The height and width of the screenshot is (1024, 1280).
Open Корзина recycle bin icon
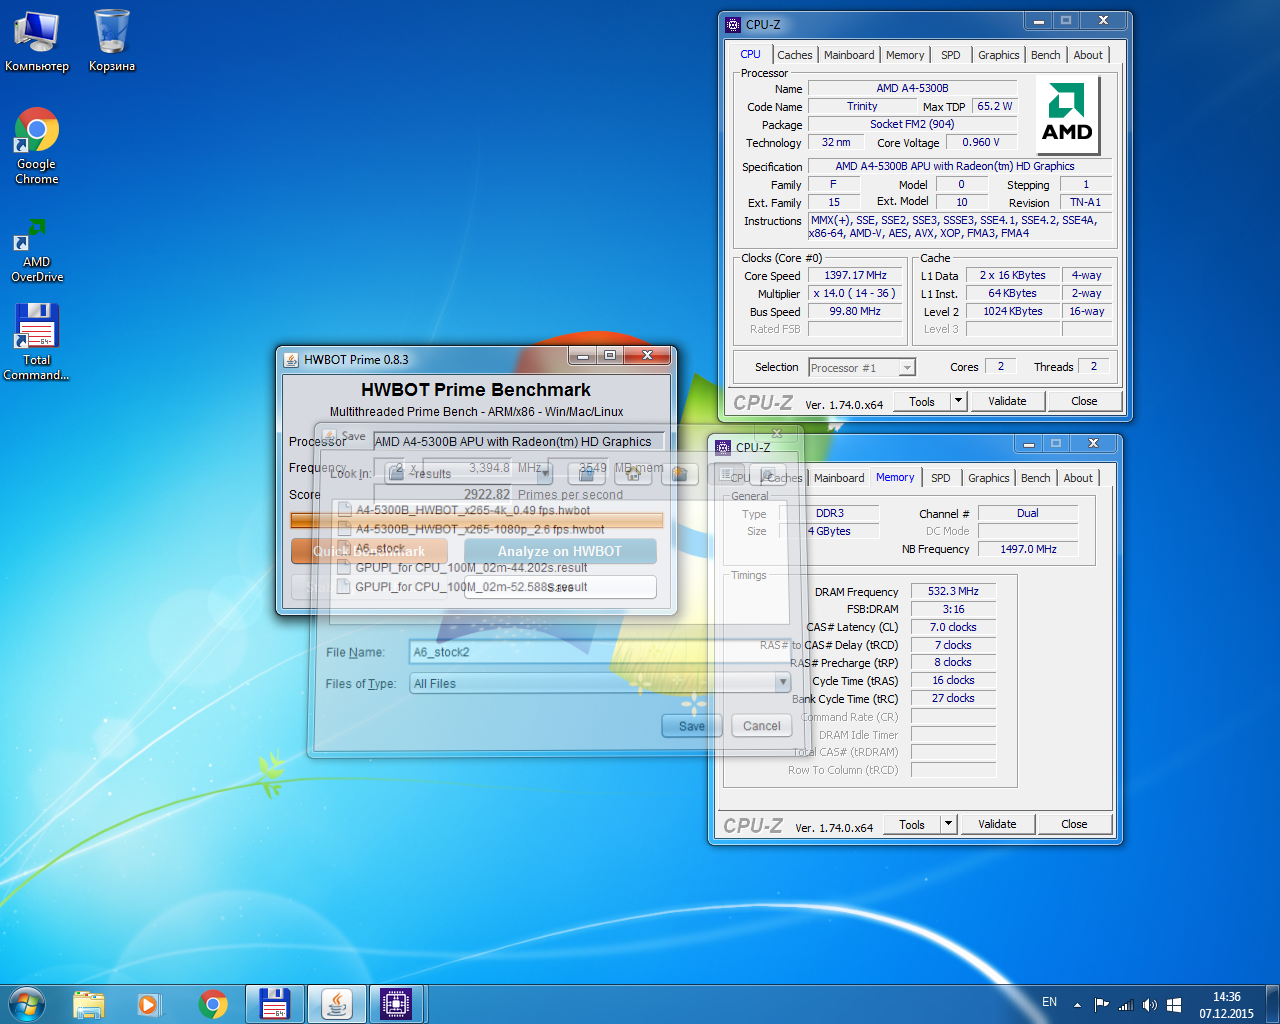[112, 42]
